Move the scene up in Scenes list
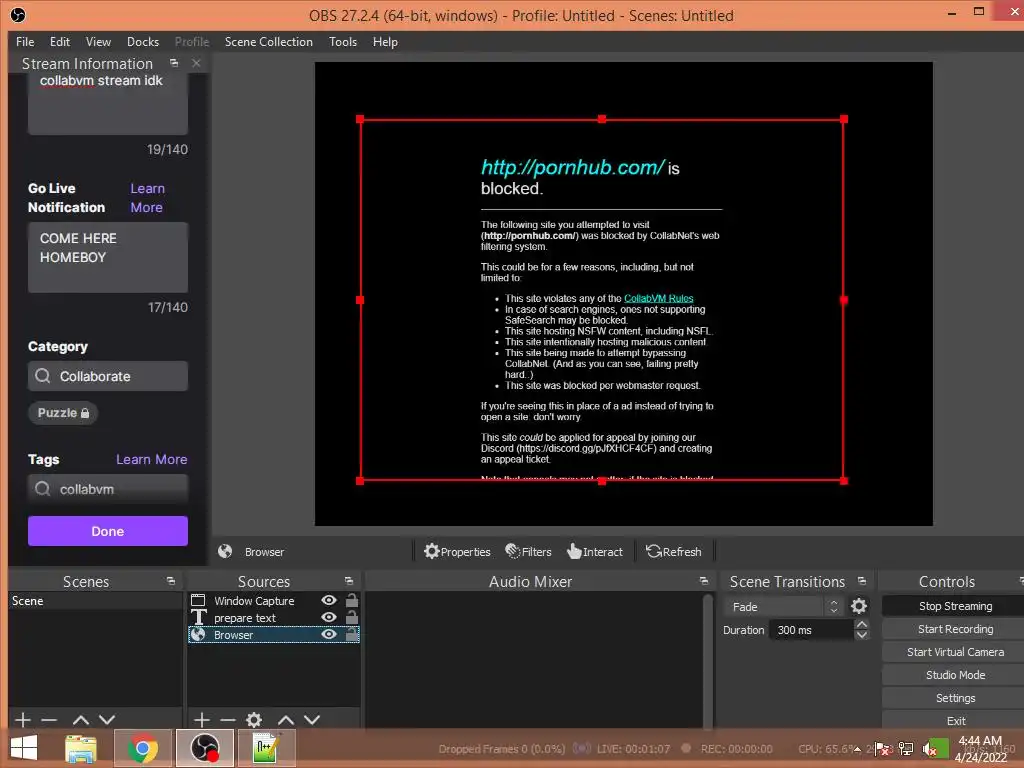The height and width of the screenshot is (768, 1024). pyautogui.click(x=81, y=720)
